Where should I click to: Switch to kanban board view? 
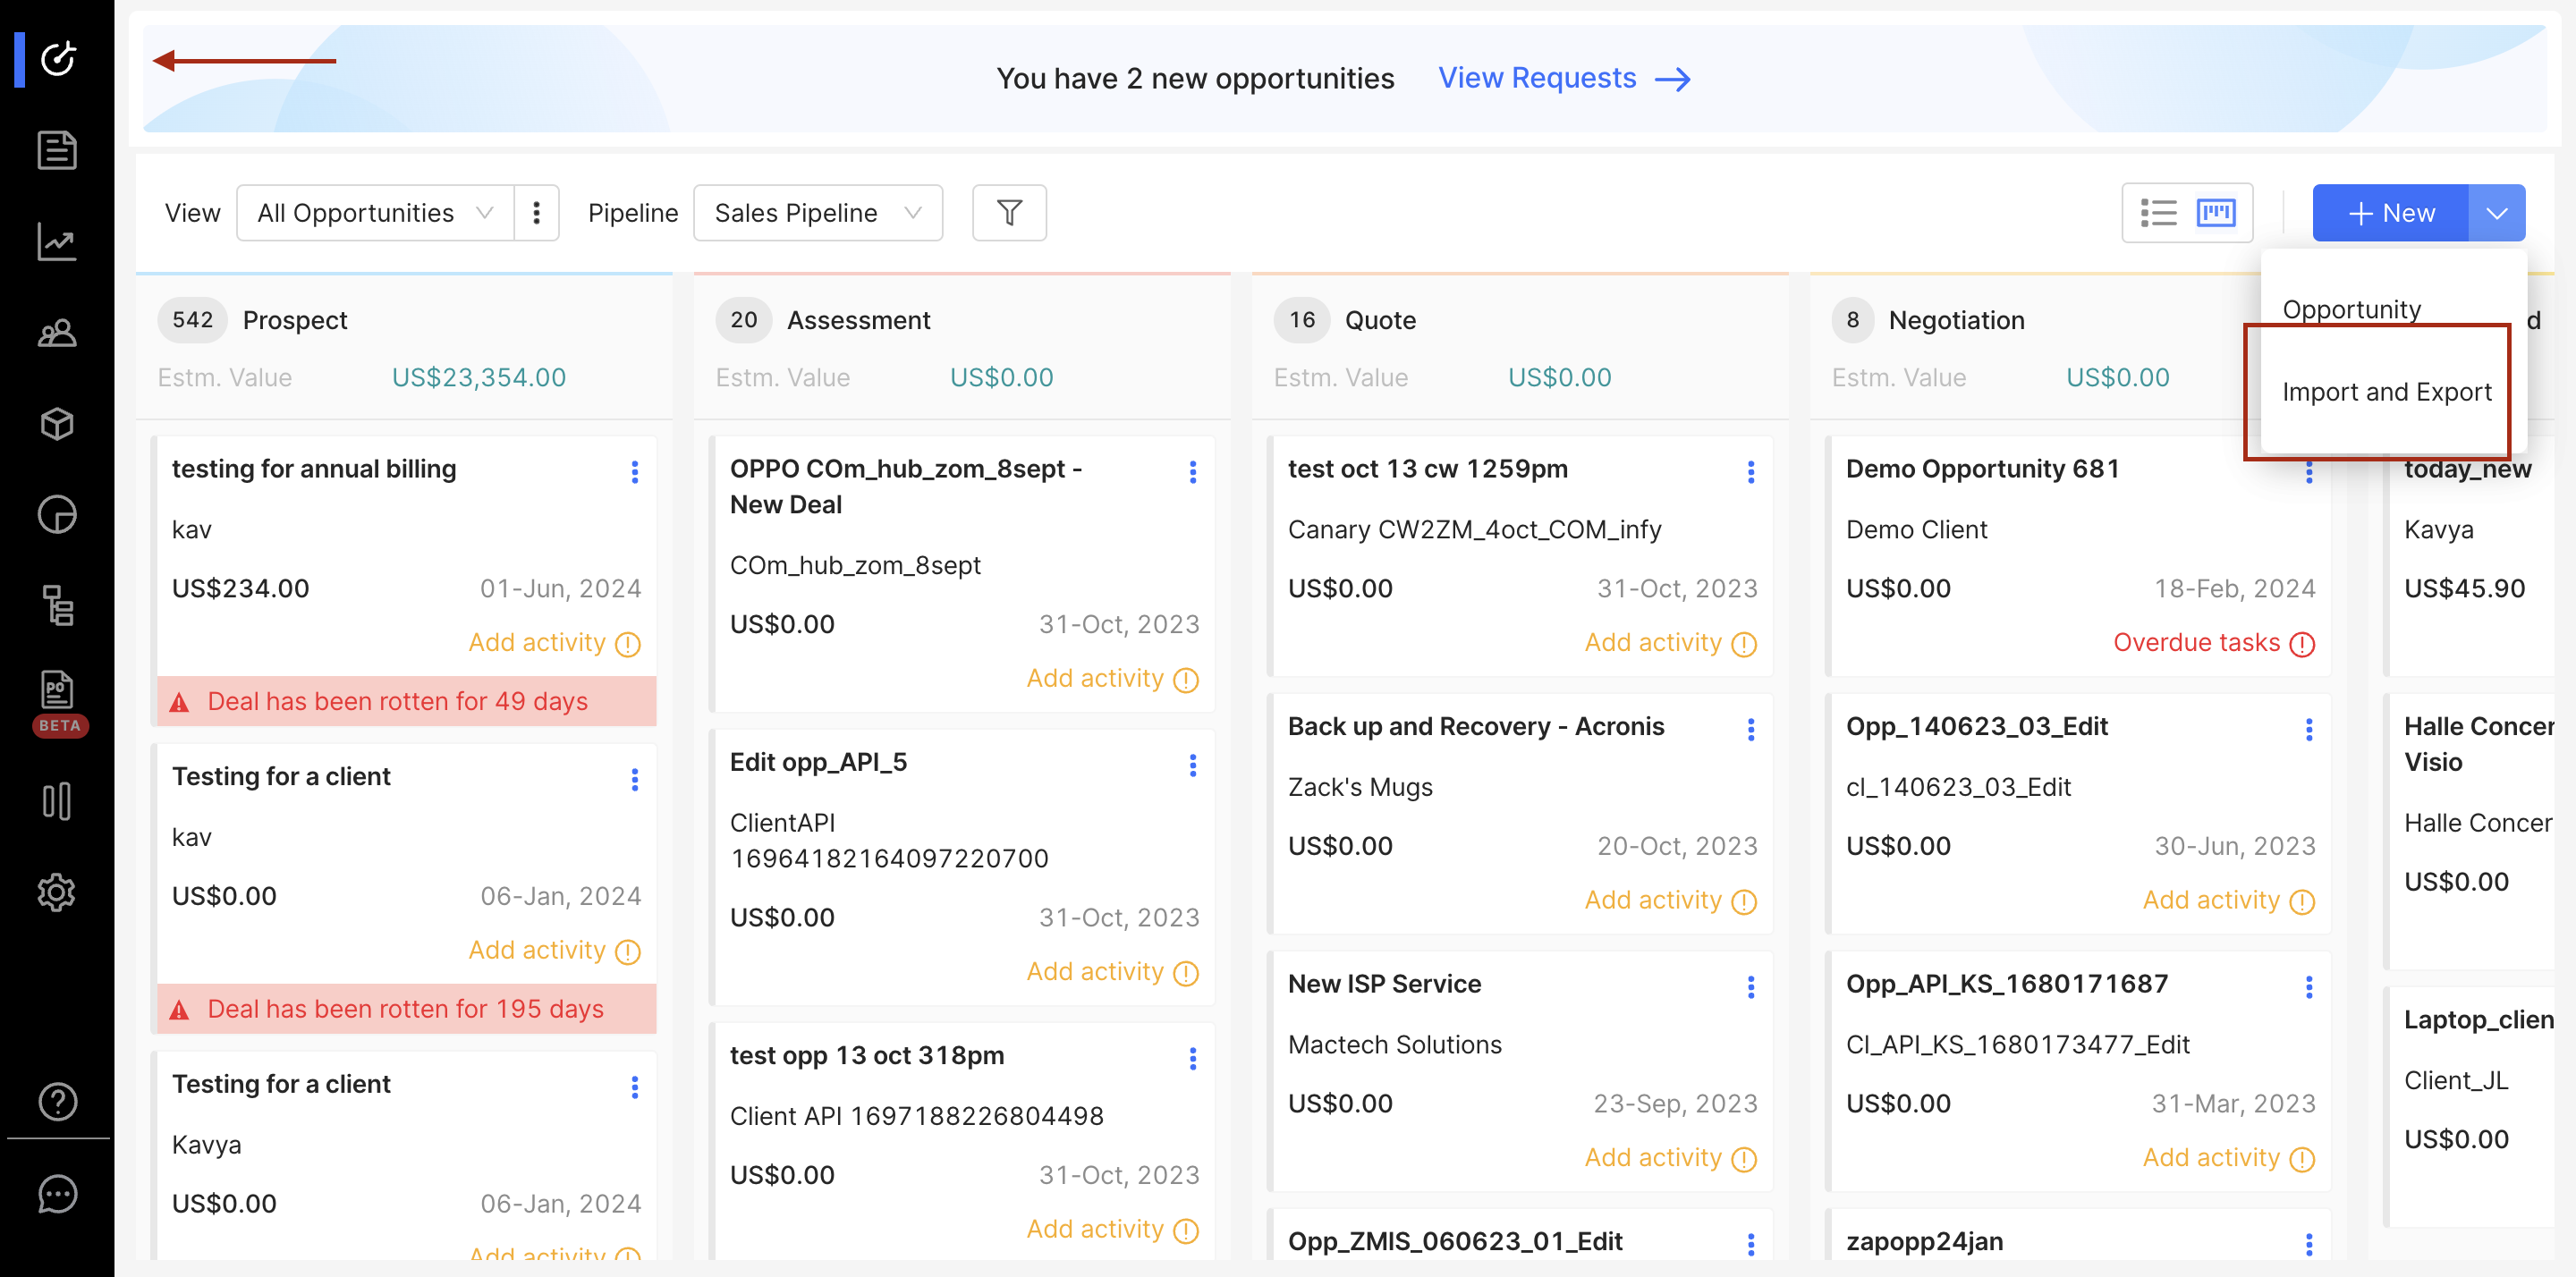2215,213
